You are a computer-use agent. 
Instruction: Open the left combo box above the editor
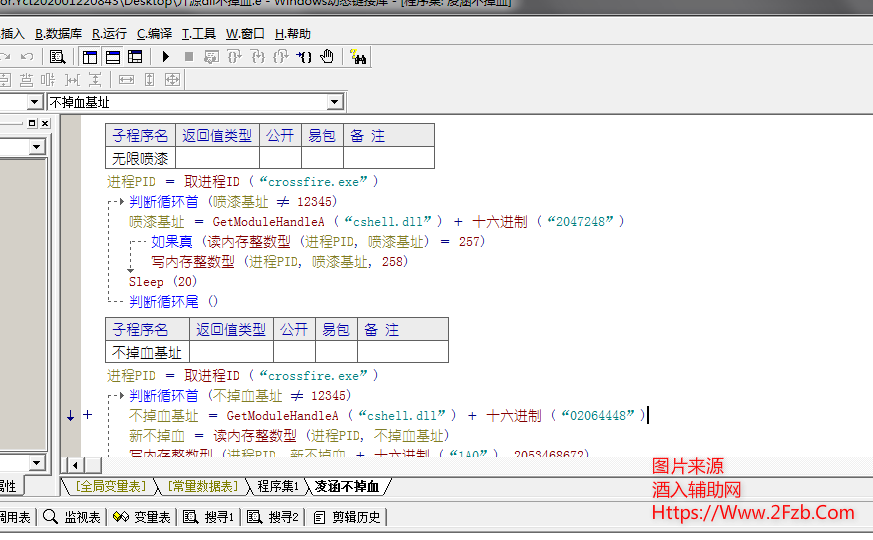pos(33,102)
